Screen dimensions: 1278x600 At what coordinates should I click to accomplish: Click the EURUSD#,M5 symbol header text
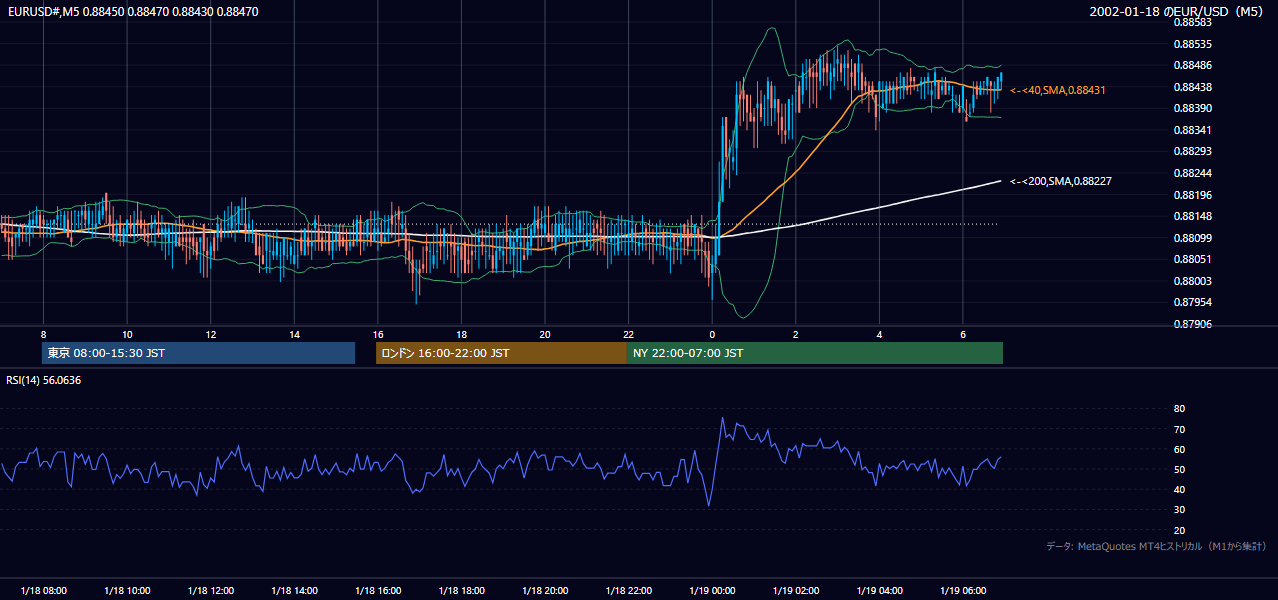pyautogui.click(x=131, y=12)
